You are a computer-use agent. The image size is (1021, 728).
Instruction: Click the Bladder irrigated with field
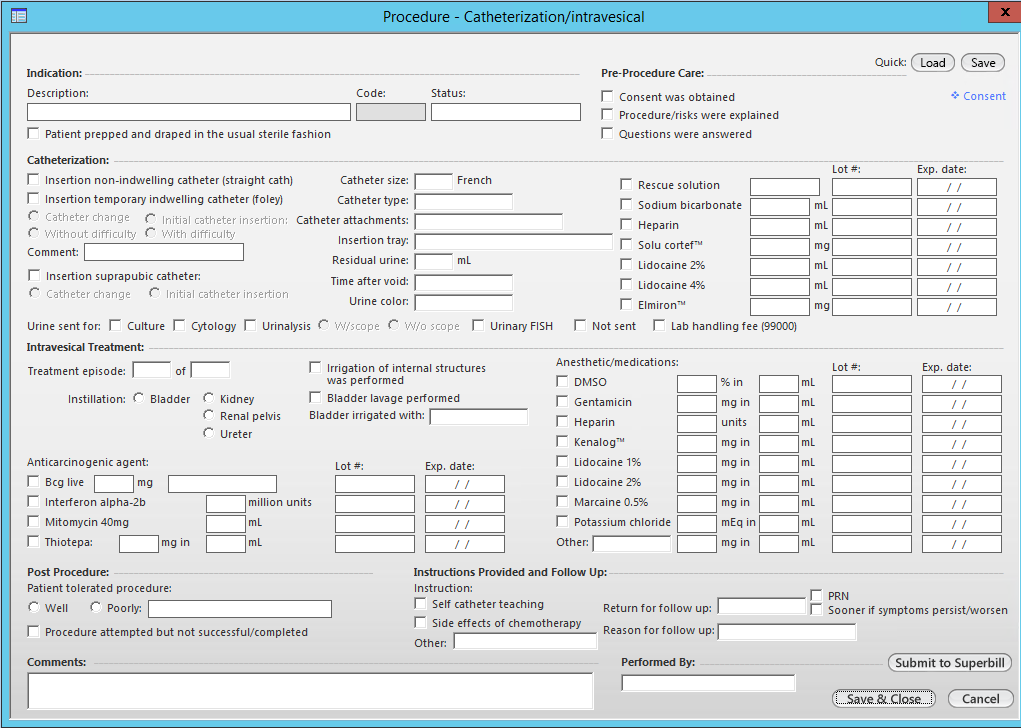click(479, 416)
